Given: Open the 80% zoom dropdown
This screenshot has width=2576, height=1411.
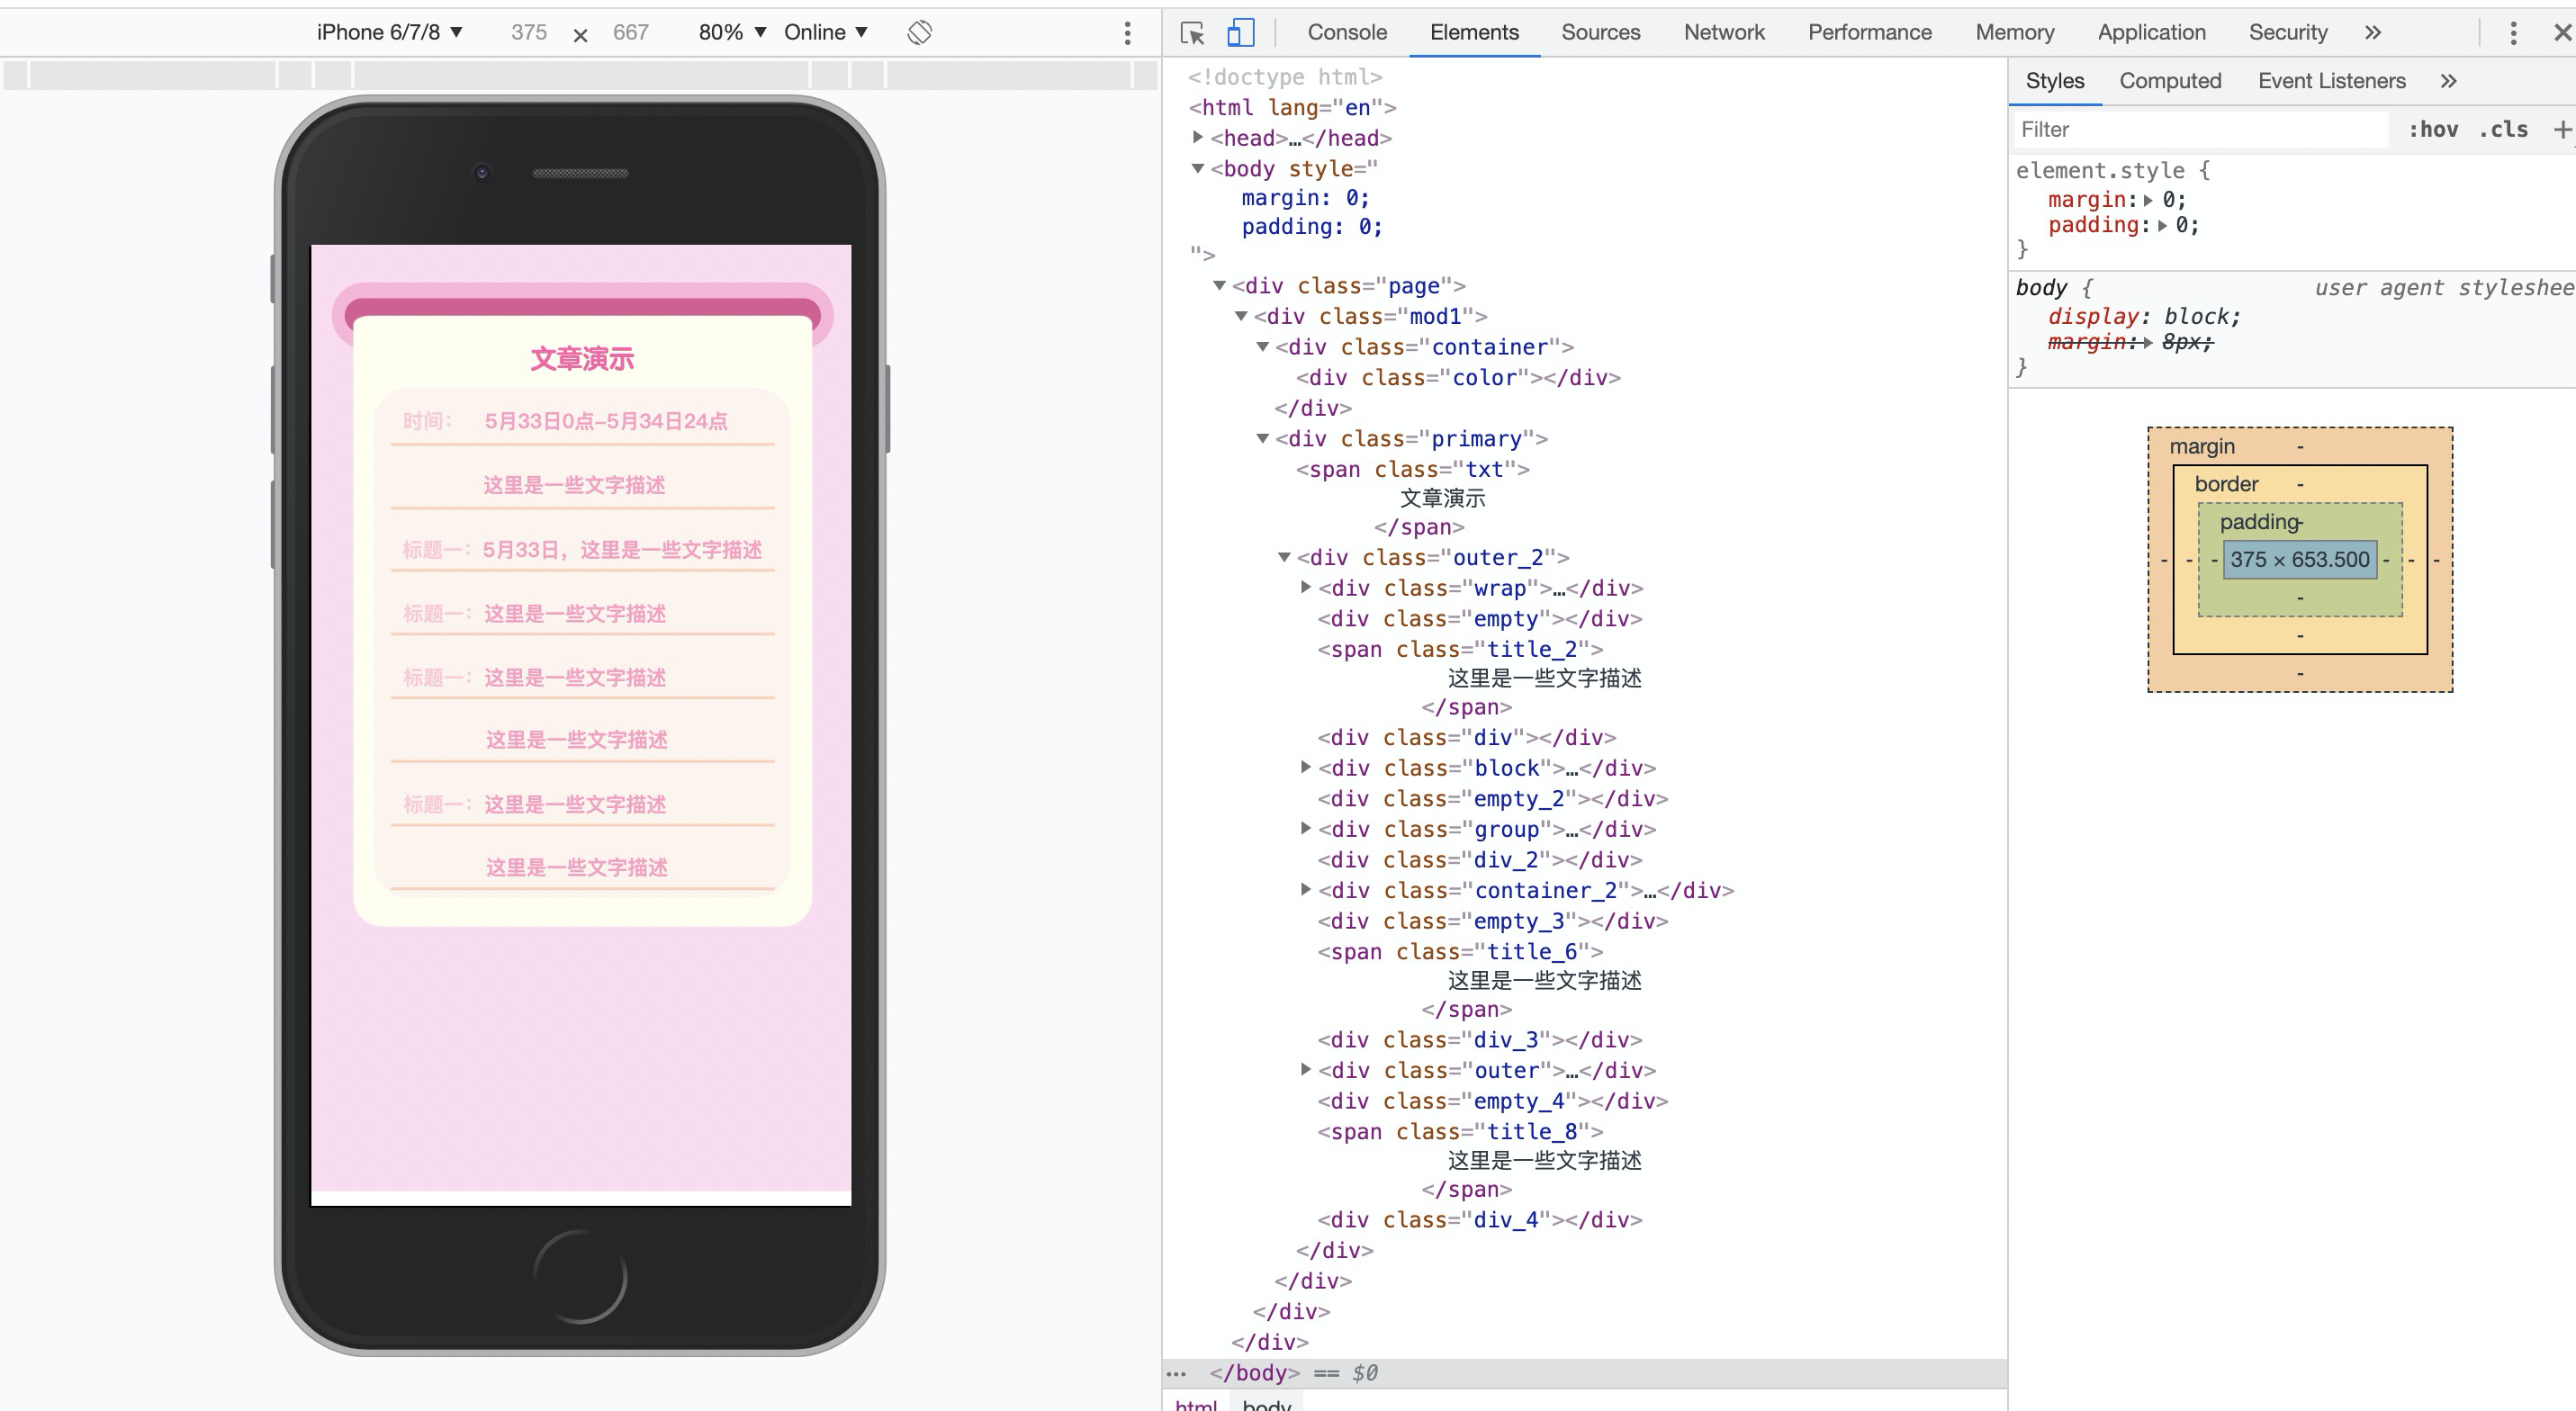Looking at the screenshot, I should pyautogui.click(x=732, y=32).
